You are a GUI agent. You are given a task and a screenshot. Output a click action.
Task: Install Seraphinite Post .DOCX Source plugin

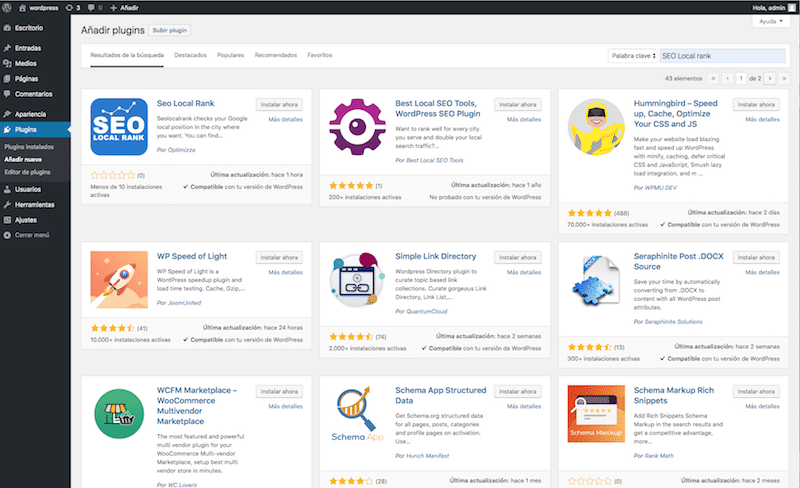click(756, 257)
